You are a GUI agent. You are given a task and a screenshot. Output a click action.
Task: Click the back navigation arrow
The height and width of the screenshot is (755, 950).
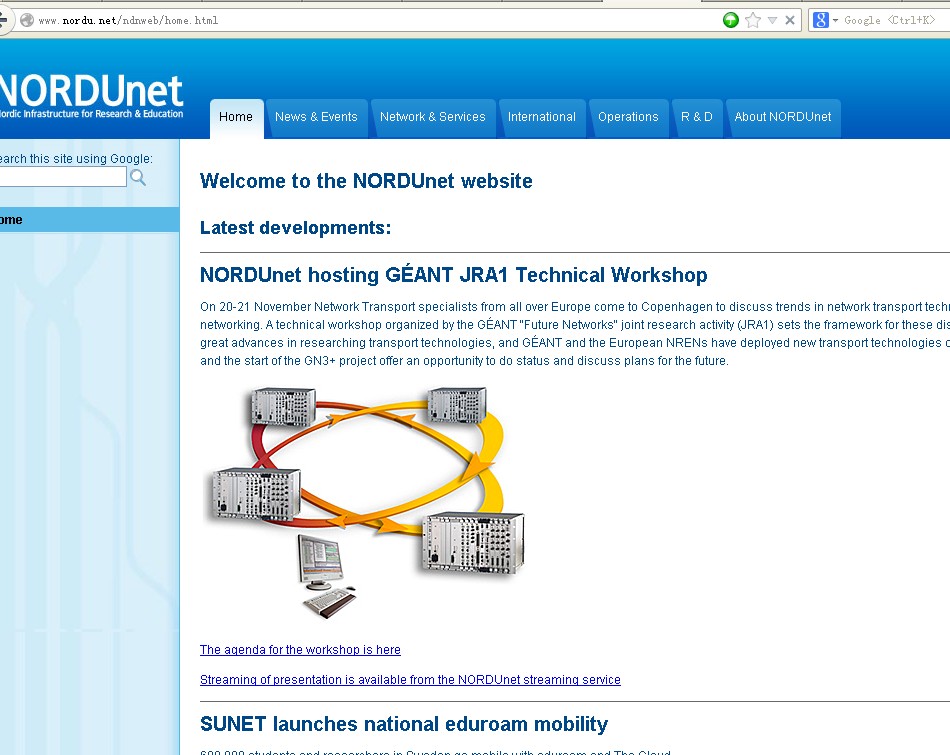(3, 20)
